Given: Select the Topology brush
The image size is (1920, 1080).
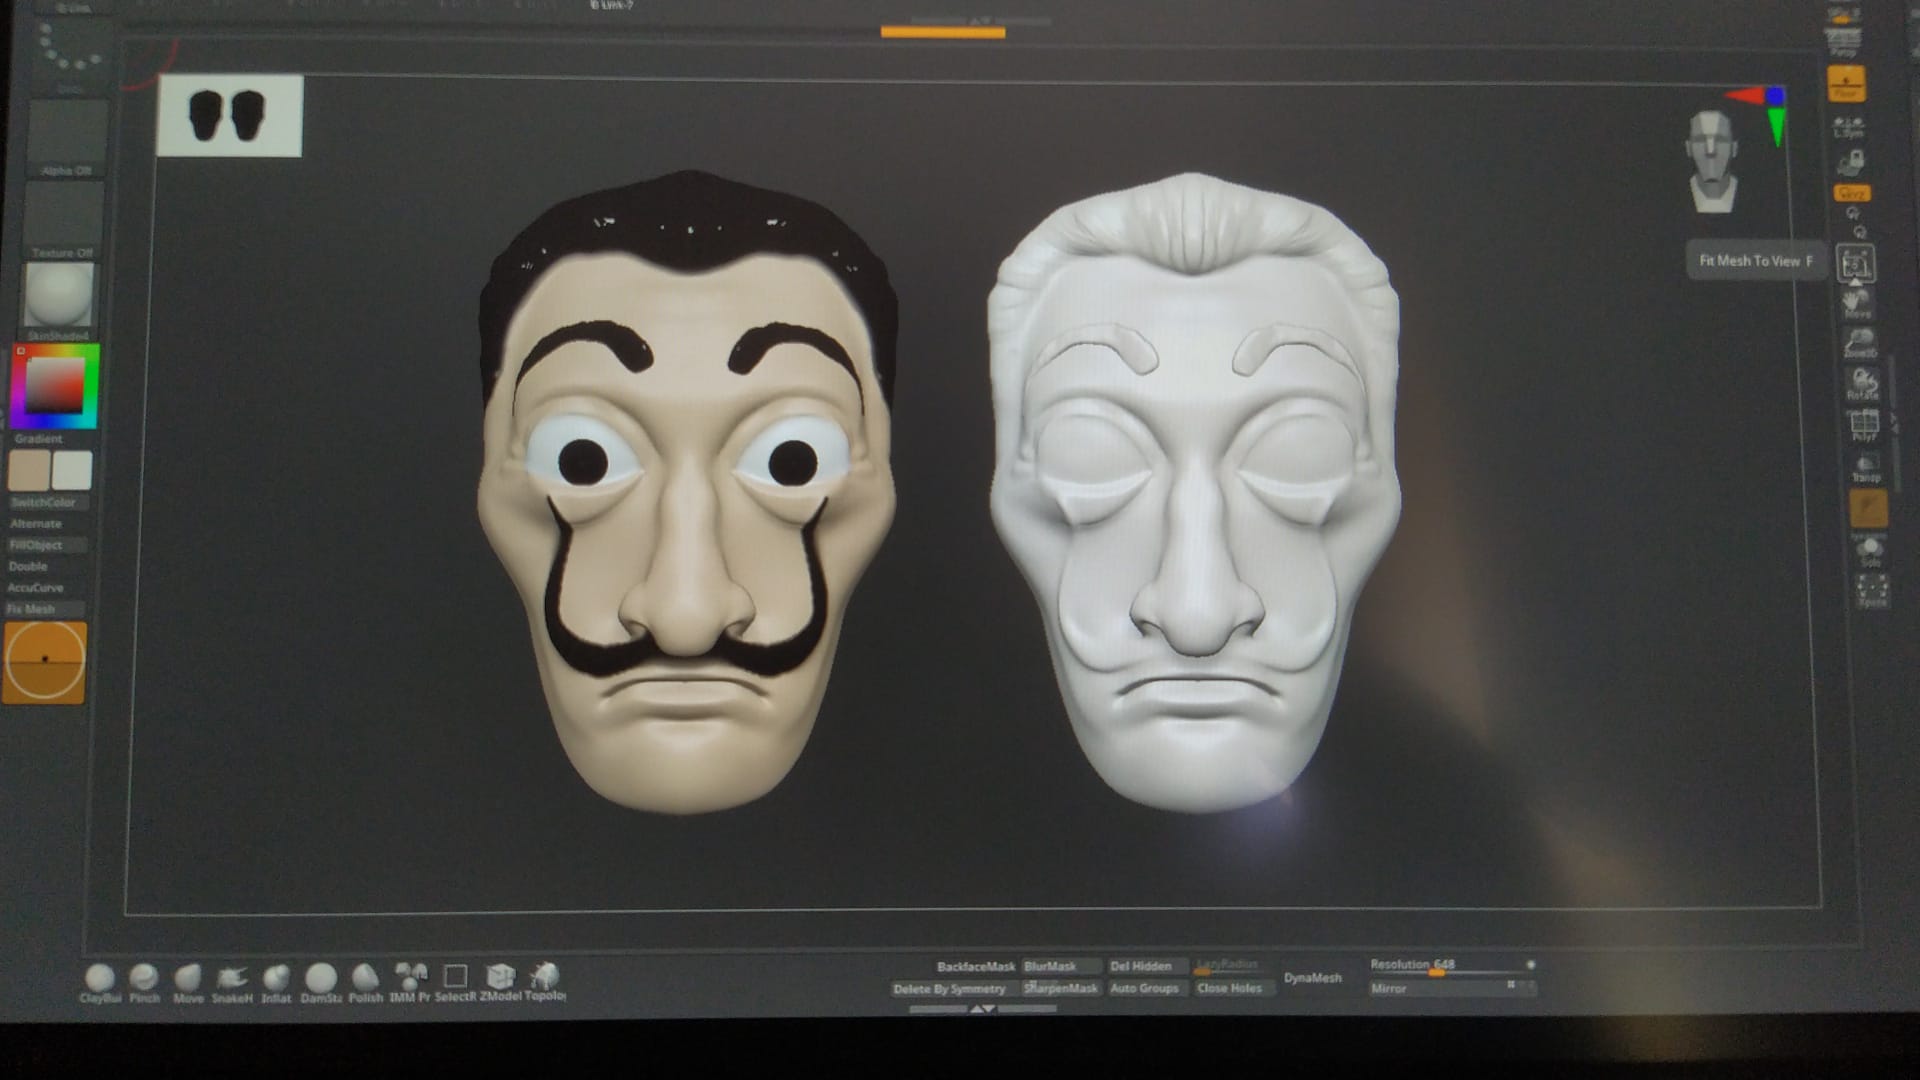Looking at the screenshot, I should coord(545,980).
